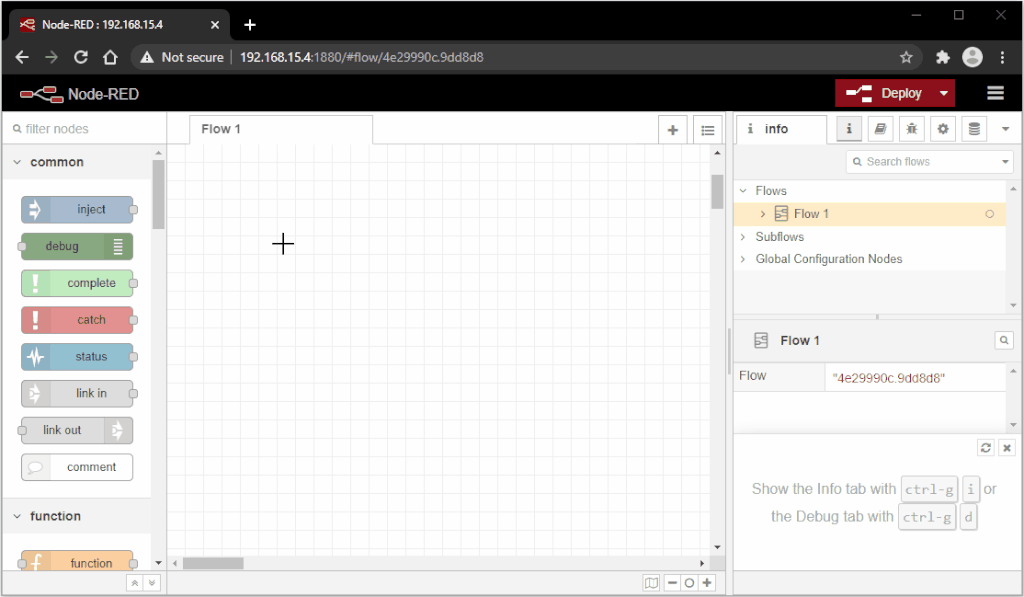
Task: Click the Deploy button
Action: click(884, 93)
